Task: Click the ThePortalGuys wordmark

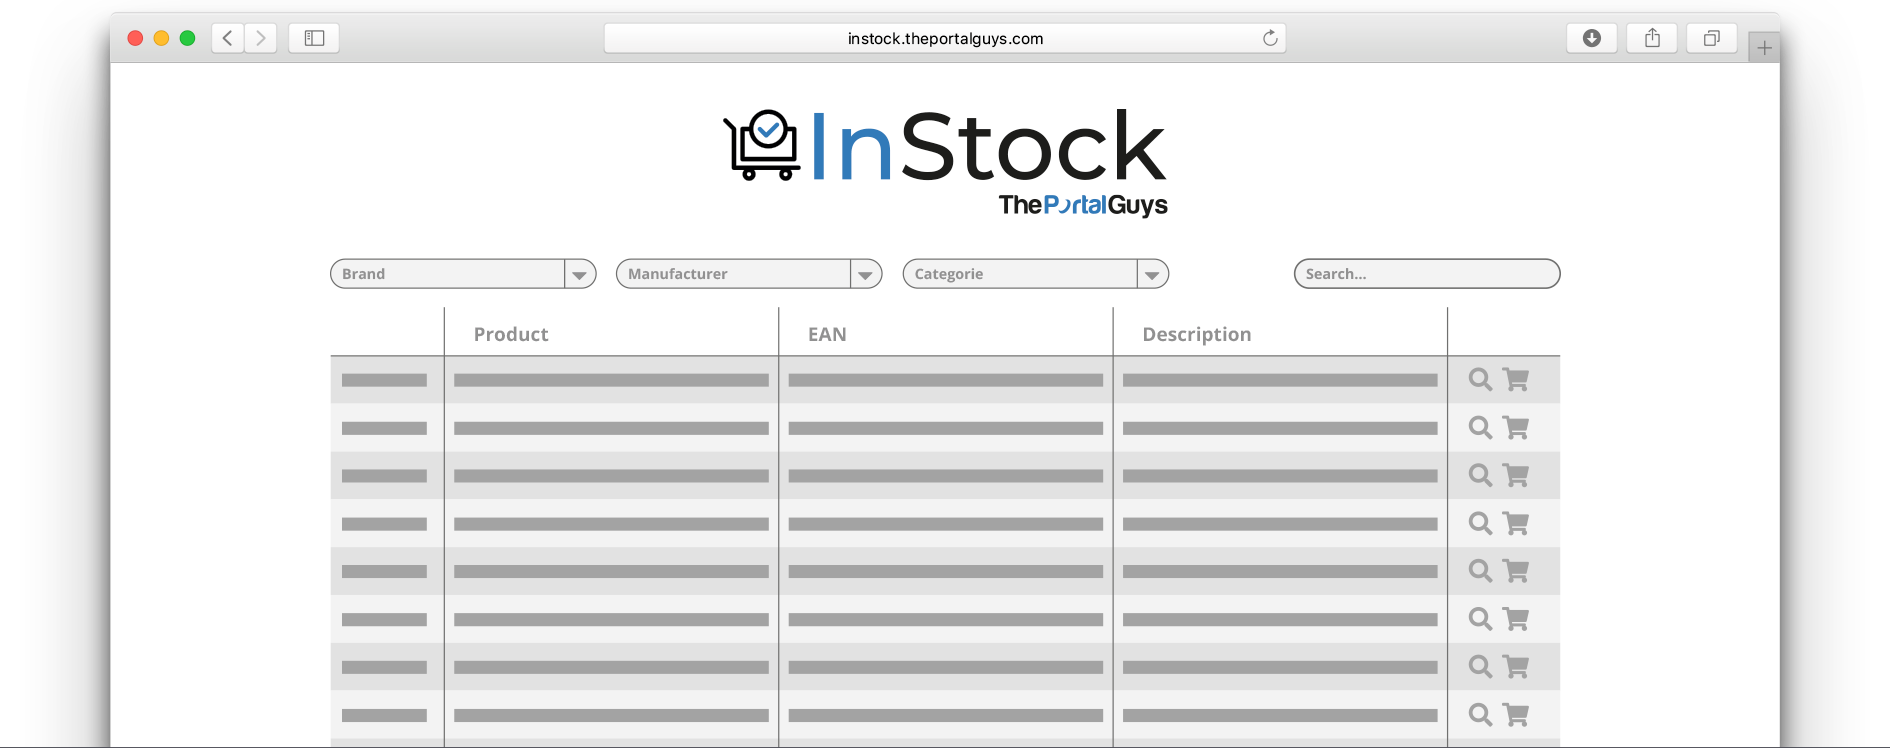Action: [x=1083, y=205]
